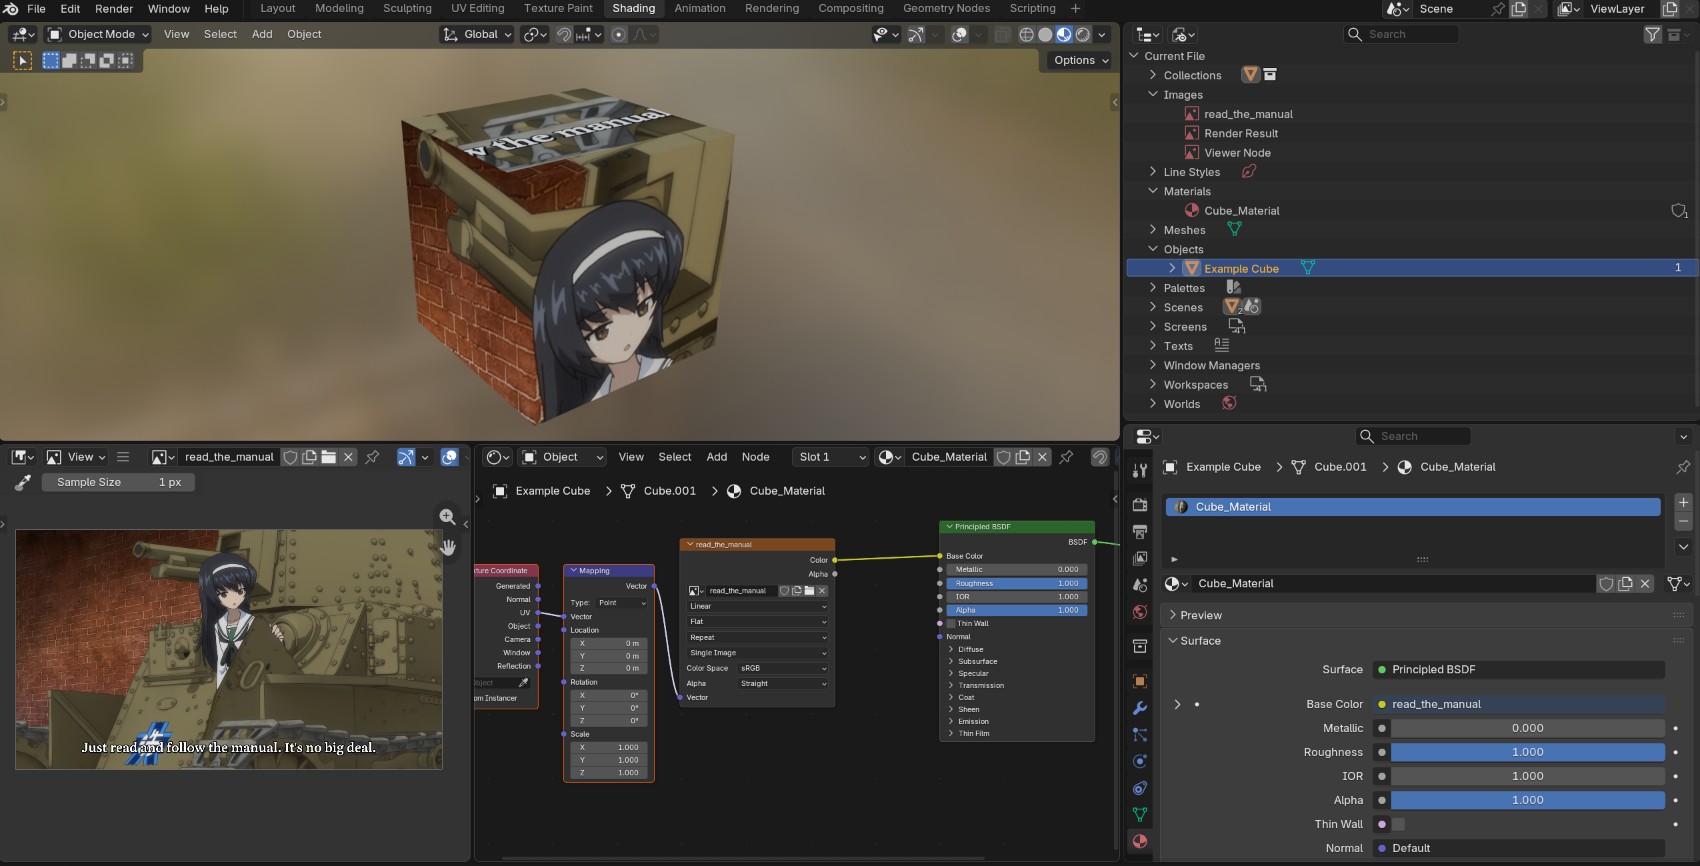Image resolution: width=1700 pixels, height=866 pixels.
Task: Open the Particles properties tab icon
Action: pyautogui.click(x=1140, y=734)
